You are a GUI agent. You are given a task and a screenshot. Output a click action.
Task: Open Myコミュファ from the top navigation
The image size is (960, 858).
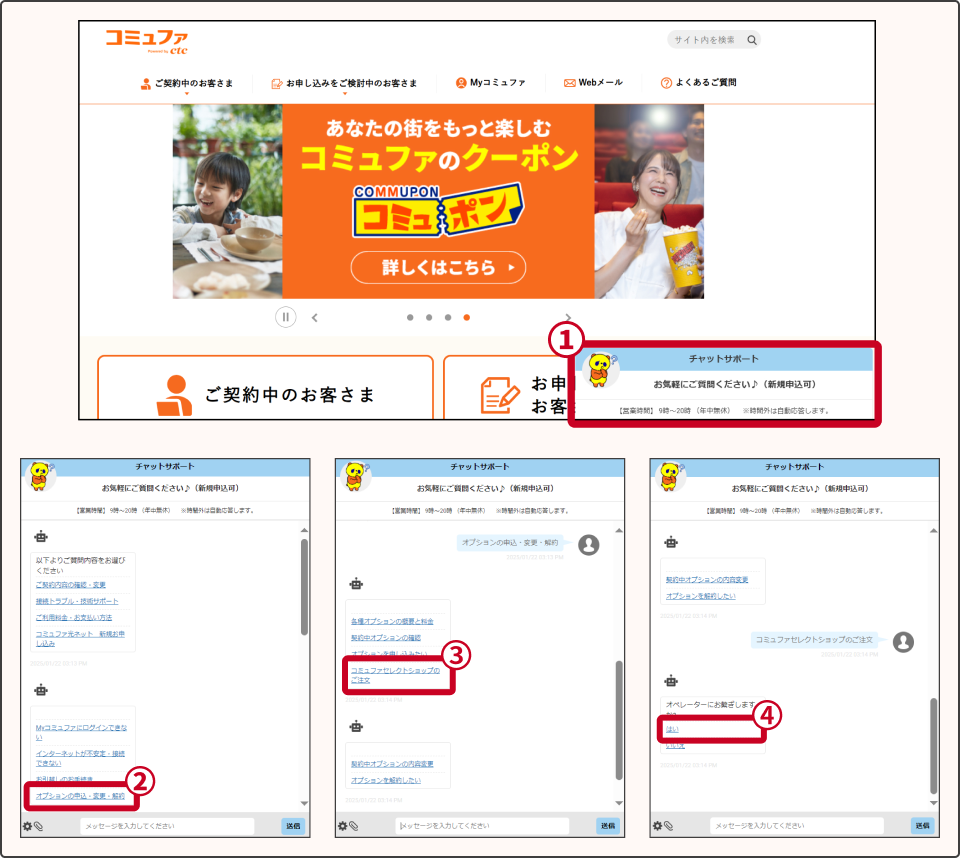point(490,83)
